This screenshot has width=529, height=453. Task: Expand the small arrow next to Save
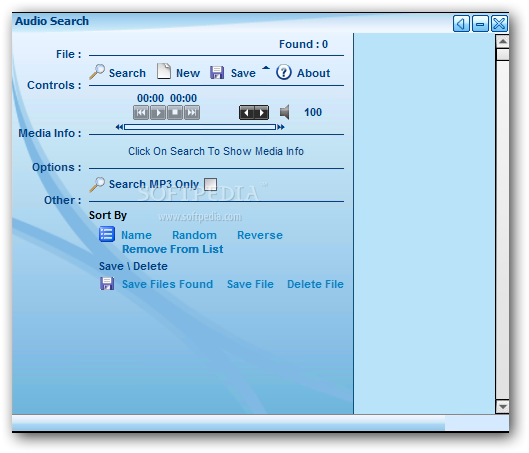coord(266,68)
